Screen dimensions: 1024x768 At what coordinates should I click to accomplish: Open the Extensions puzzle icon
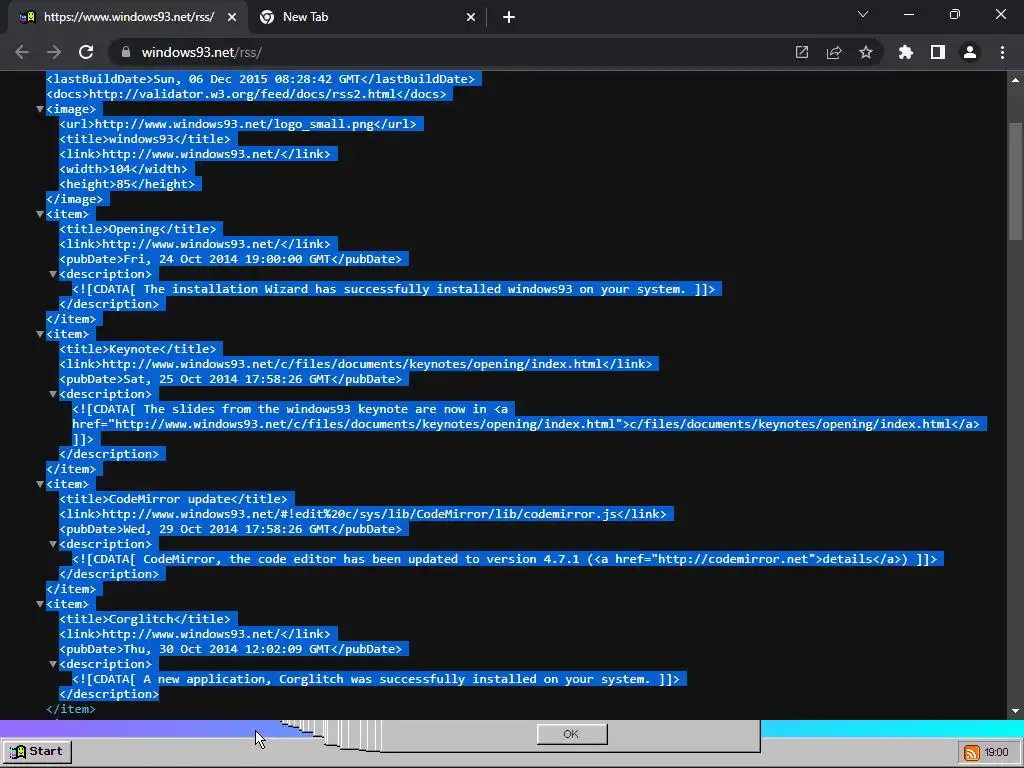pyautogui.click(x=906, y=52)
